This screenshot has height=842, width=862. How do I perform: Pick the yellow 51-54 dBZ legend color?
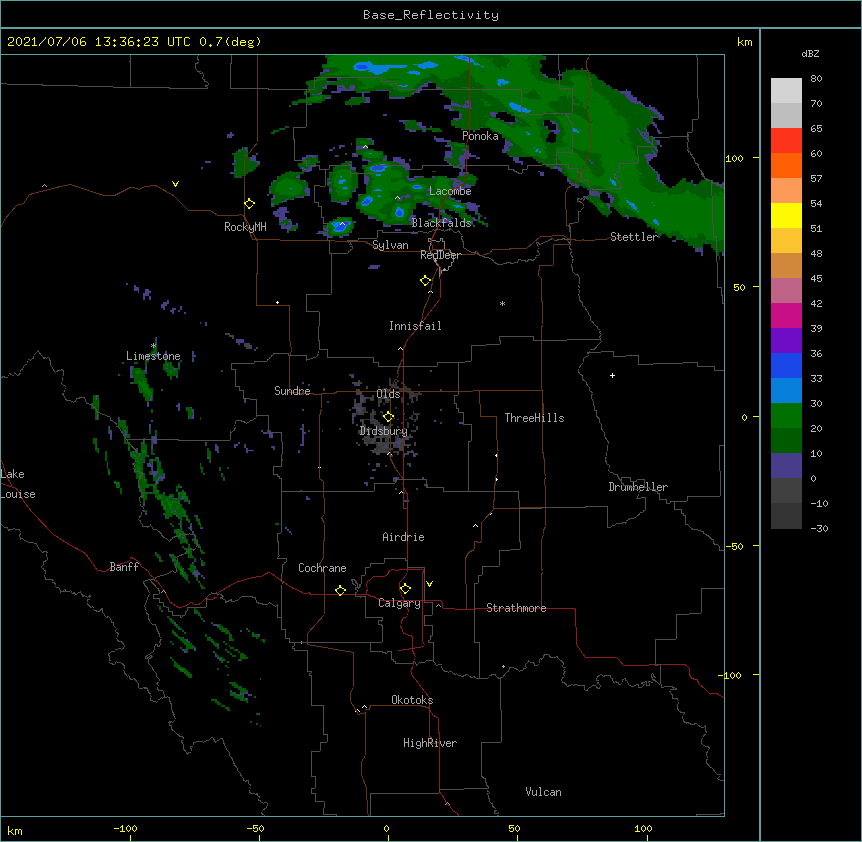(x=786, y=215)
